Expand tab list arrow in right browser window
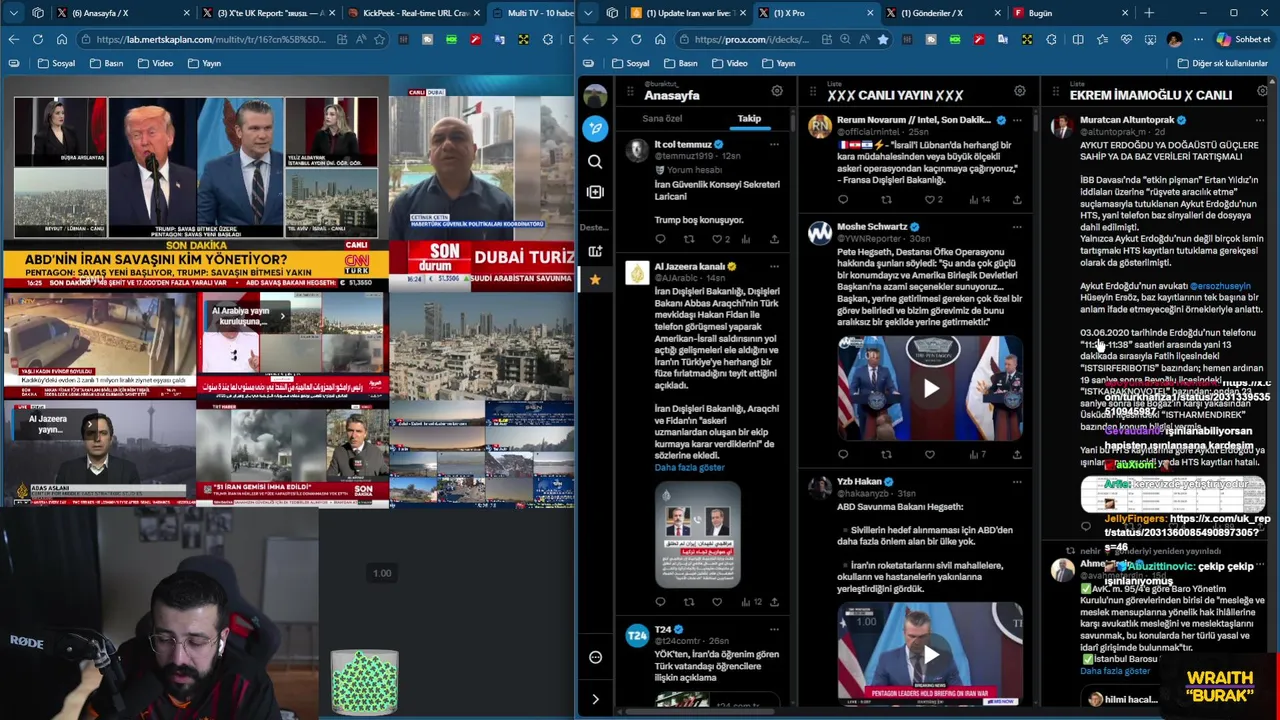The image size is (1280, 720). (588, 13)
